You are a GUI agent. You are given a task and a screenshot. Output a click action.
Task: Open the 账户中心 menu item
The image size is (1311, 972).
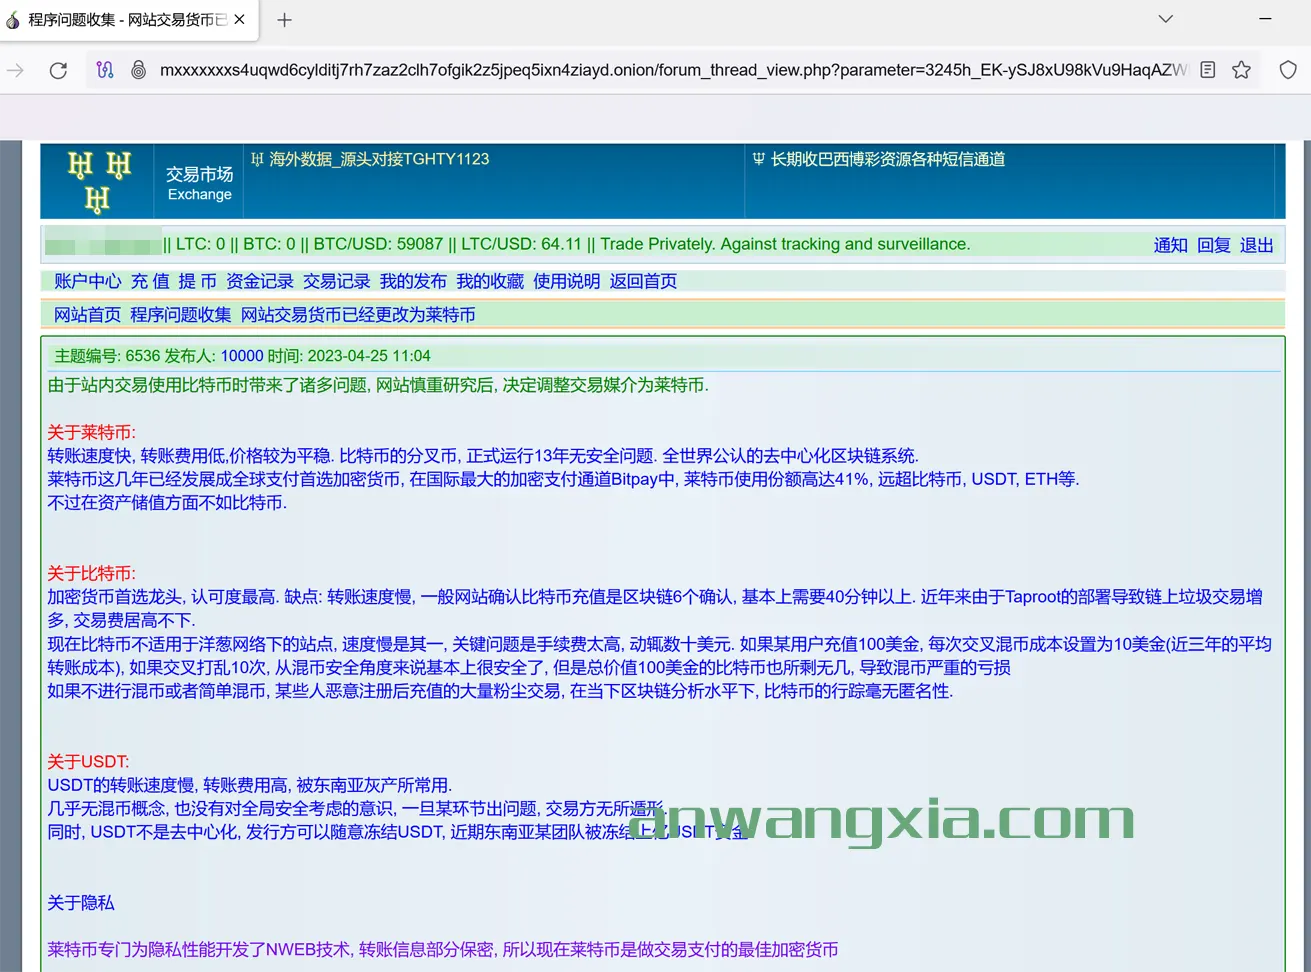[x=90, y=281]
